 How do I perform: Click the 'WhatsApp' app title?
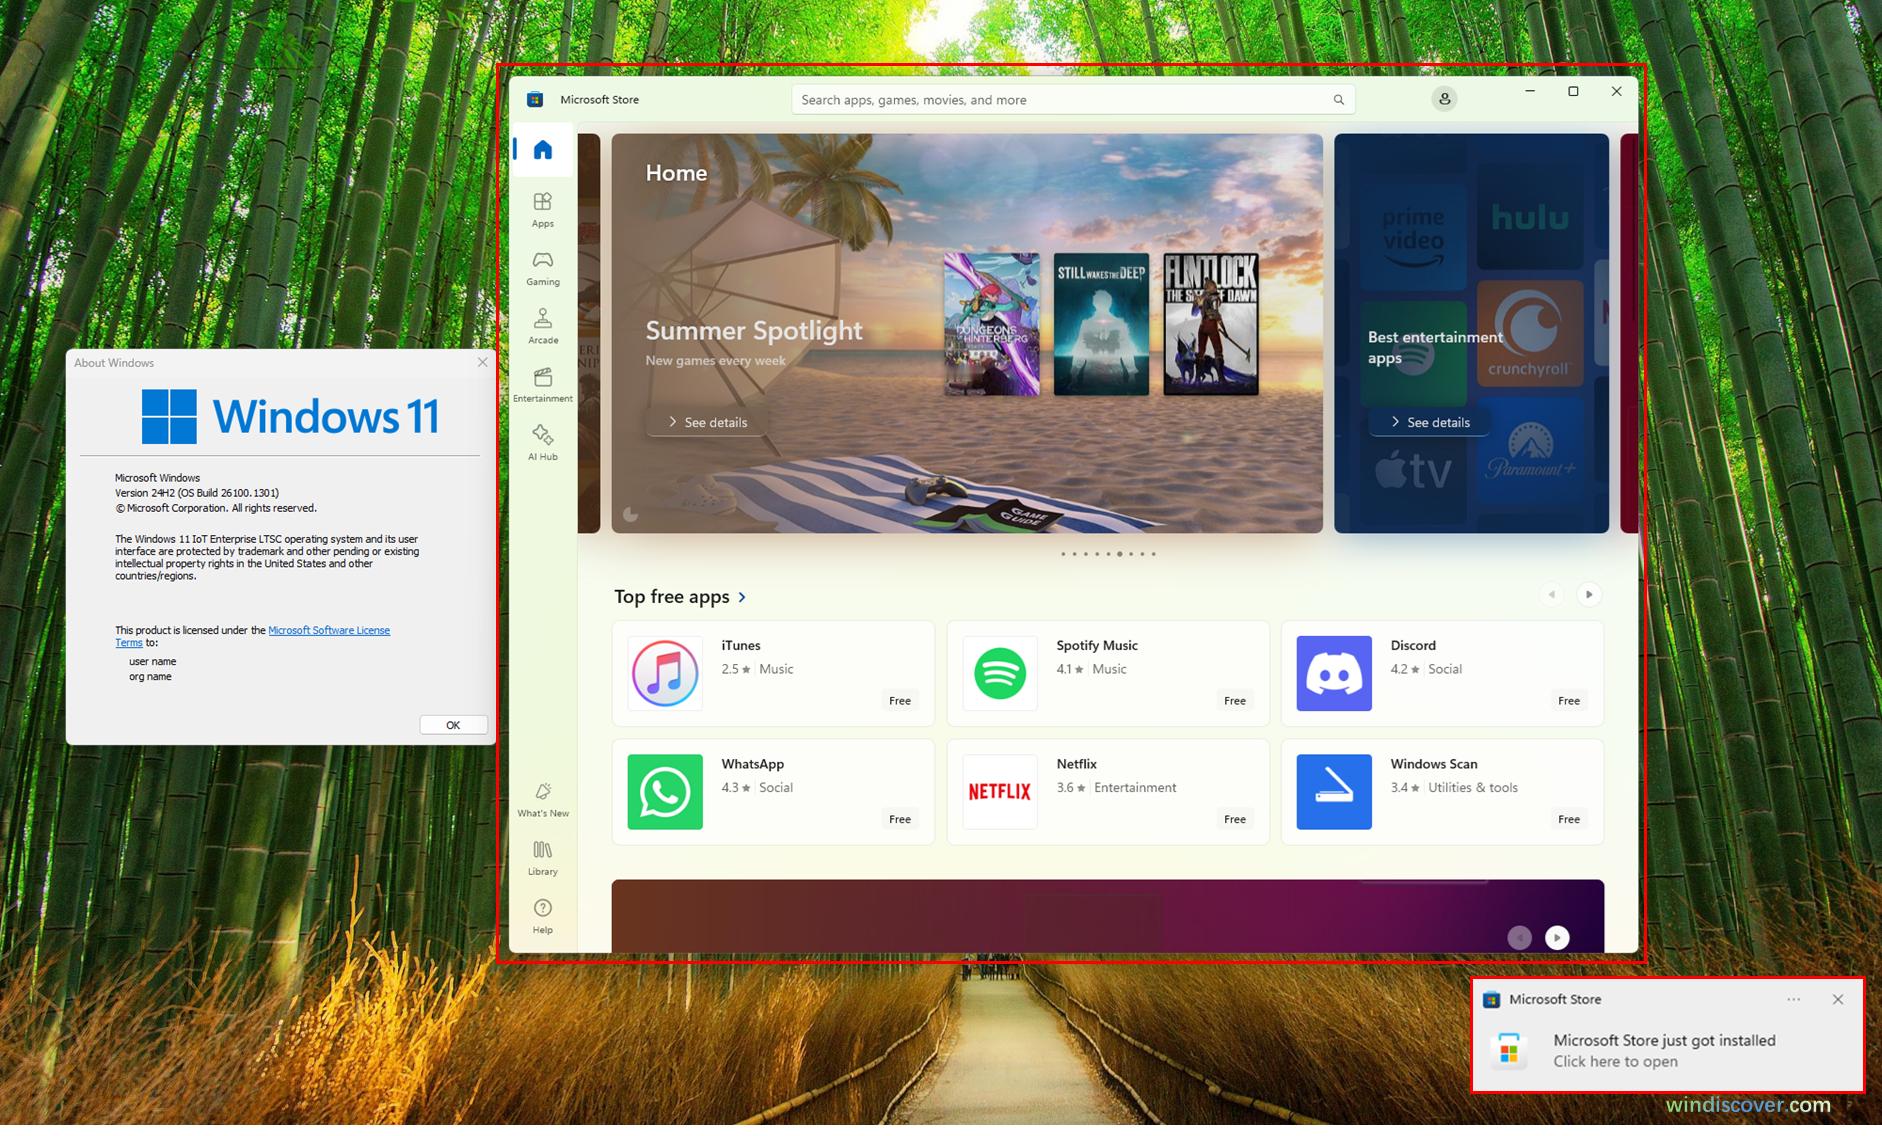click(x=752, y=764)
